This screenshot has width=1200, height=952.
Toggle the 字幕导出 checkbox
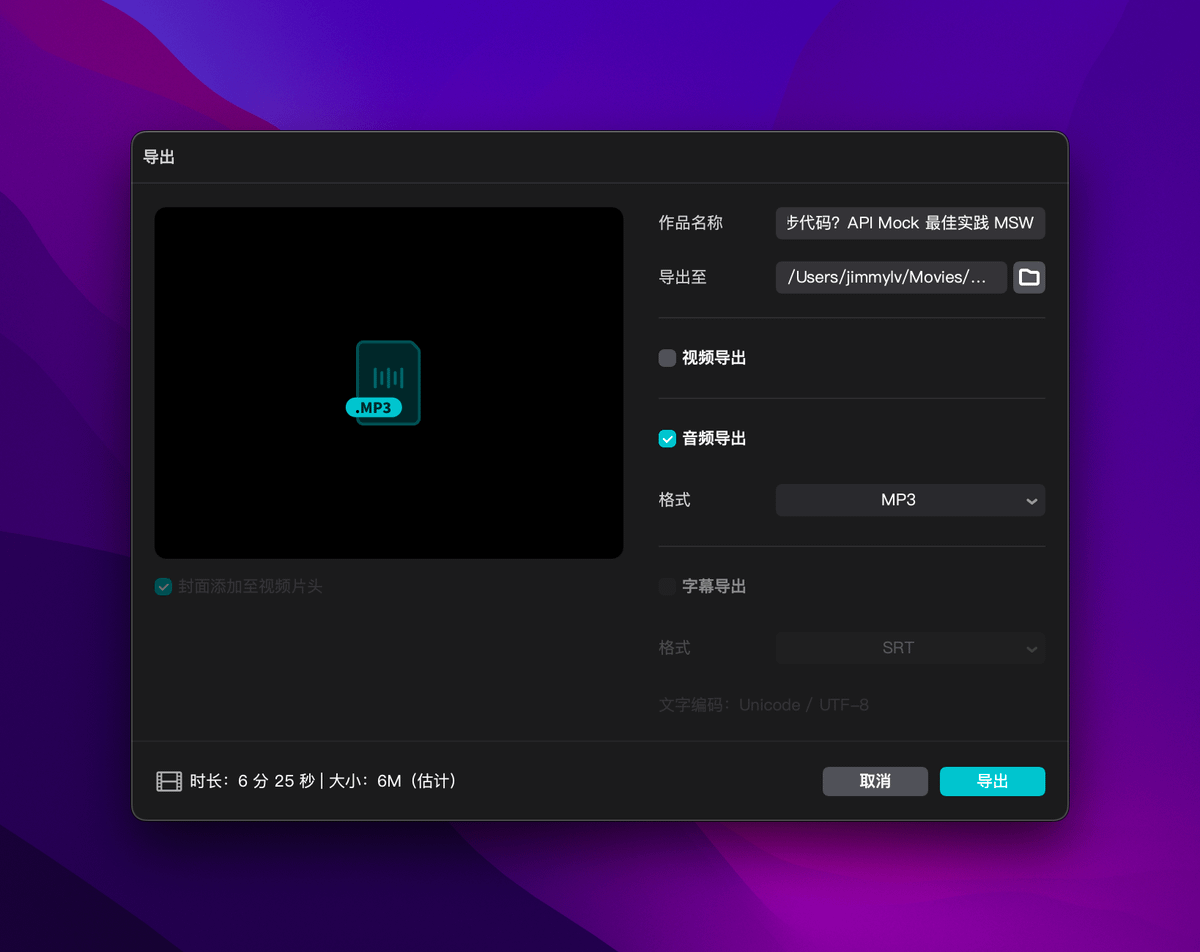coord(667,587)
